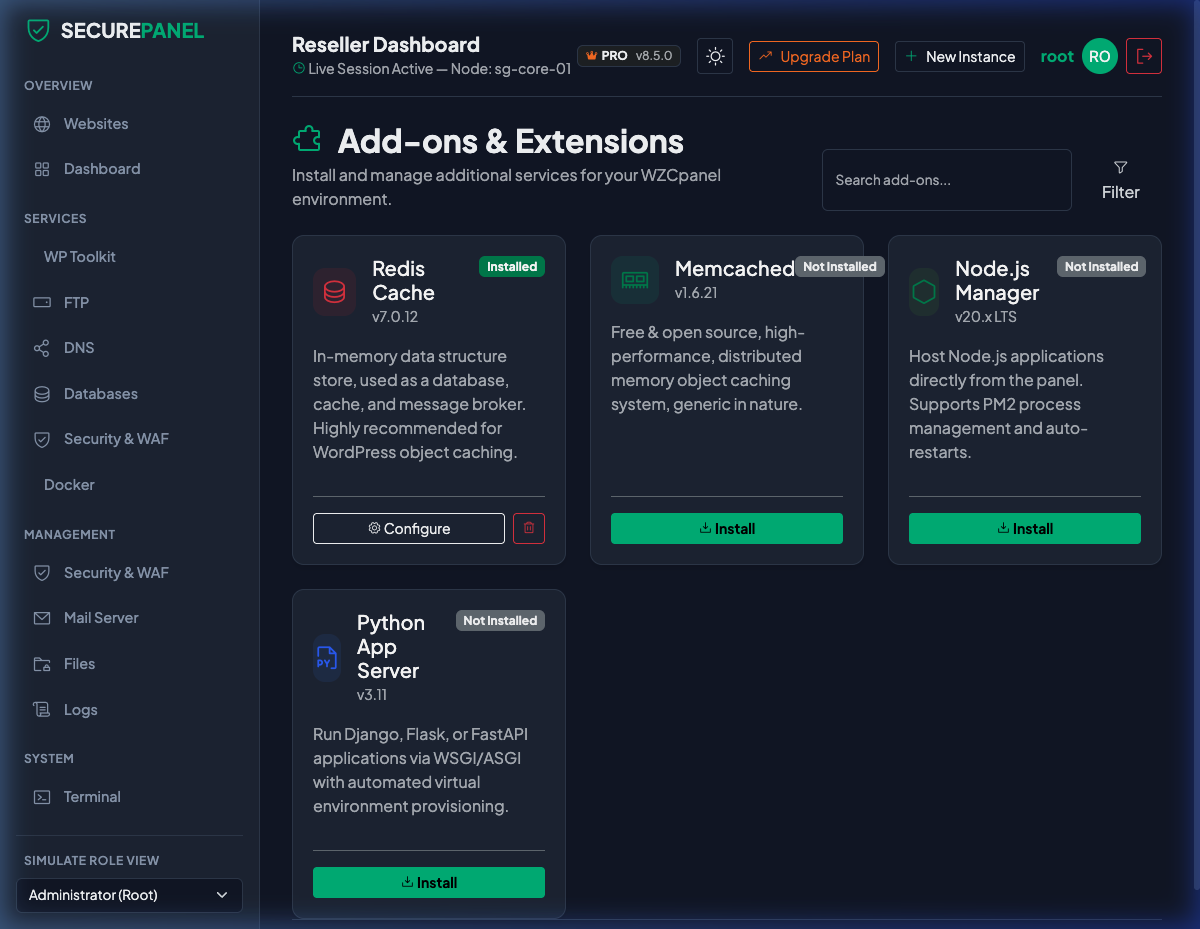Click version v1.6.21 text
Screen dimensions: 1200x929
coord(696,293)
